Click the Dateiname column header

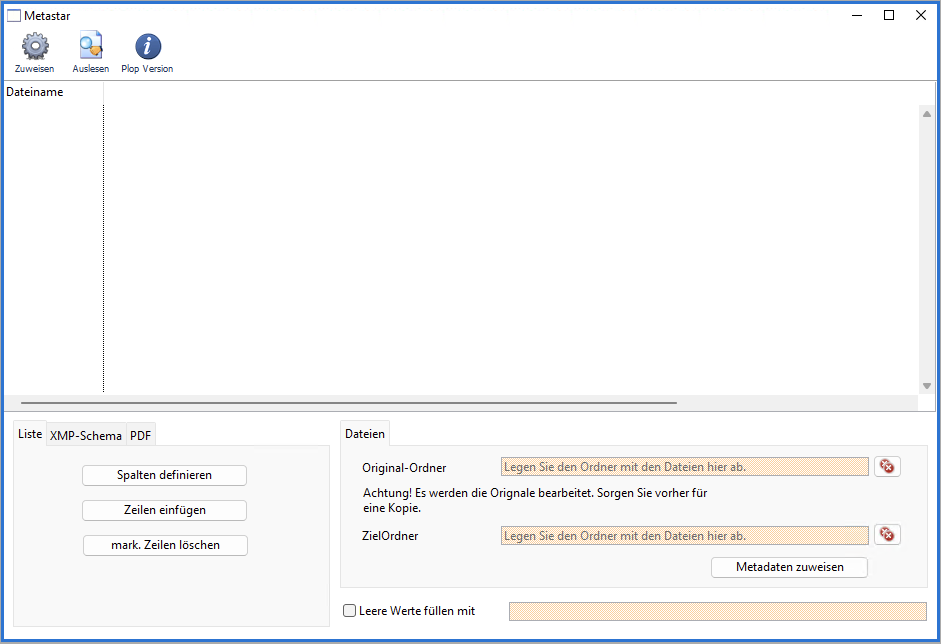52,92
